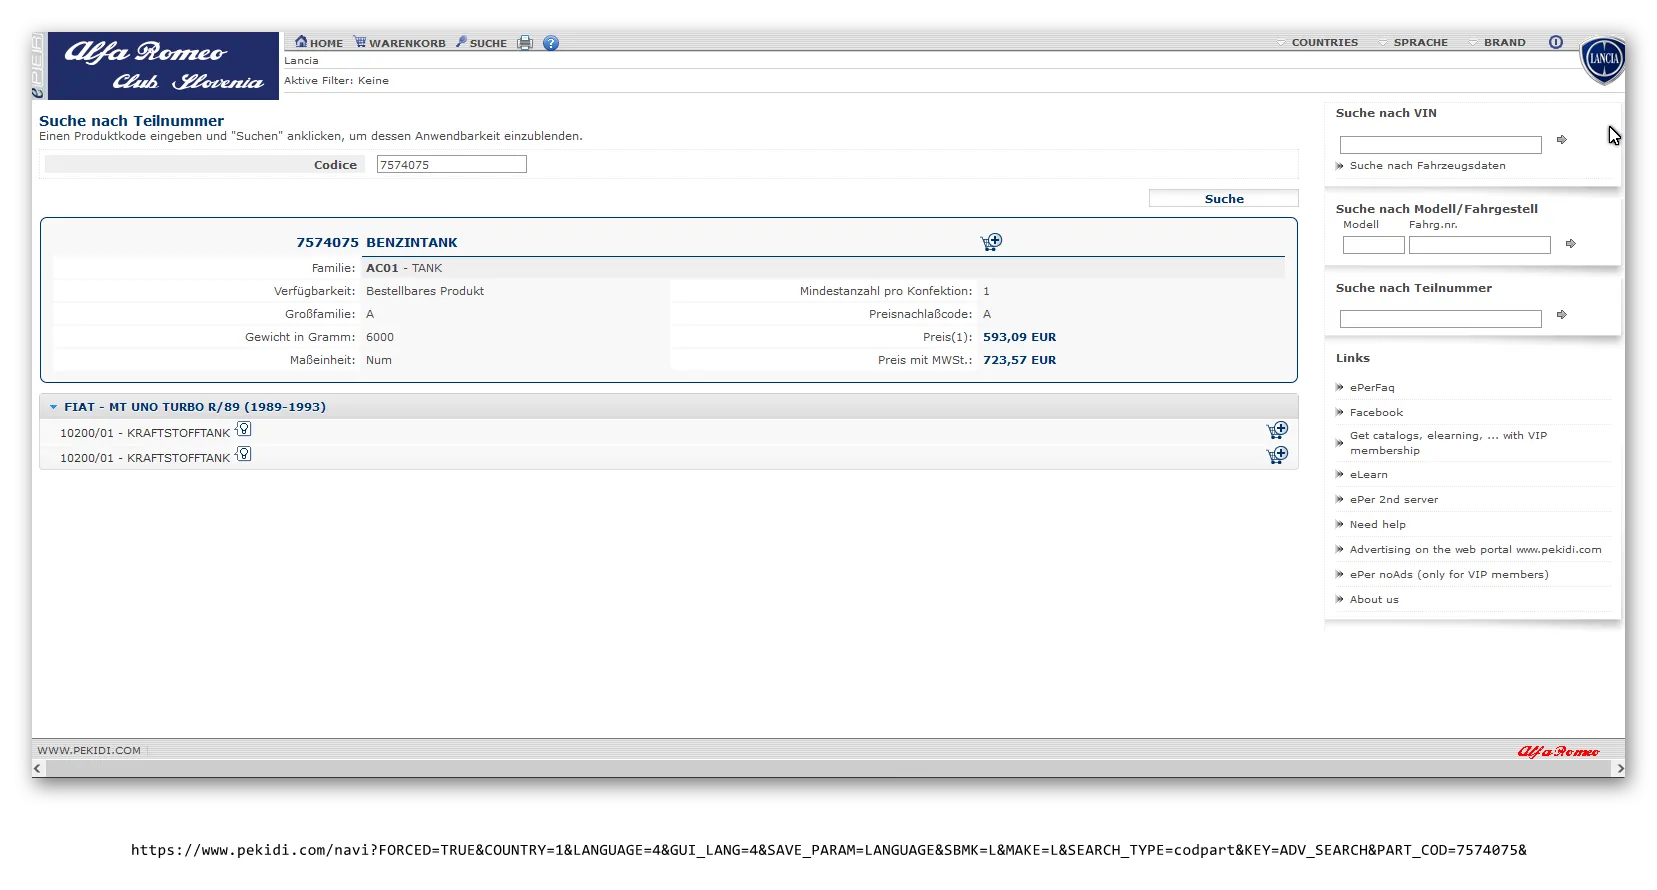
Task: Add the second KRAFTSTOFFTANK row to cart
Action: (1277, 456)
